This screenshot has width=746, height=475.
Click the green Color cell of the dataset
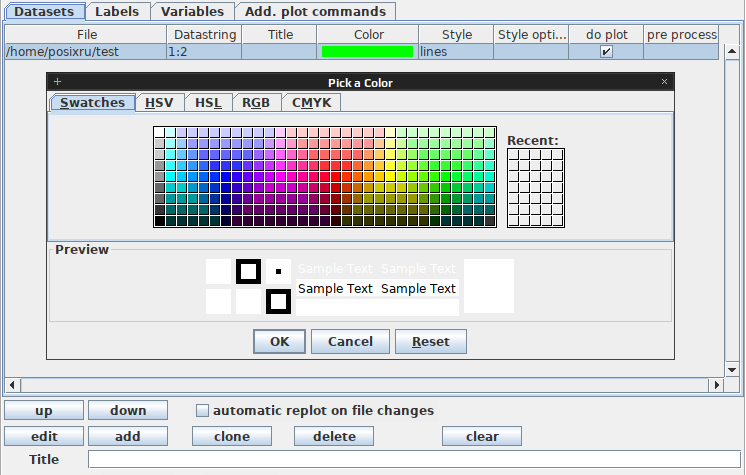pos(367,51)
